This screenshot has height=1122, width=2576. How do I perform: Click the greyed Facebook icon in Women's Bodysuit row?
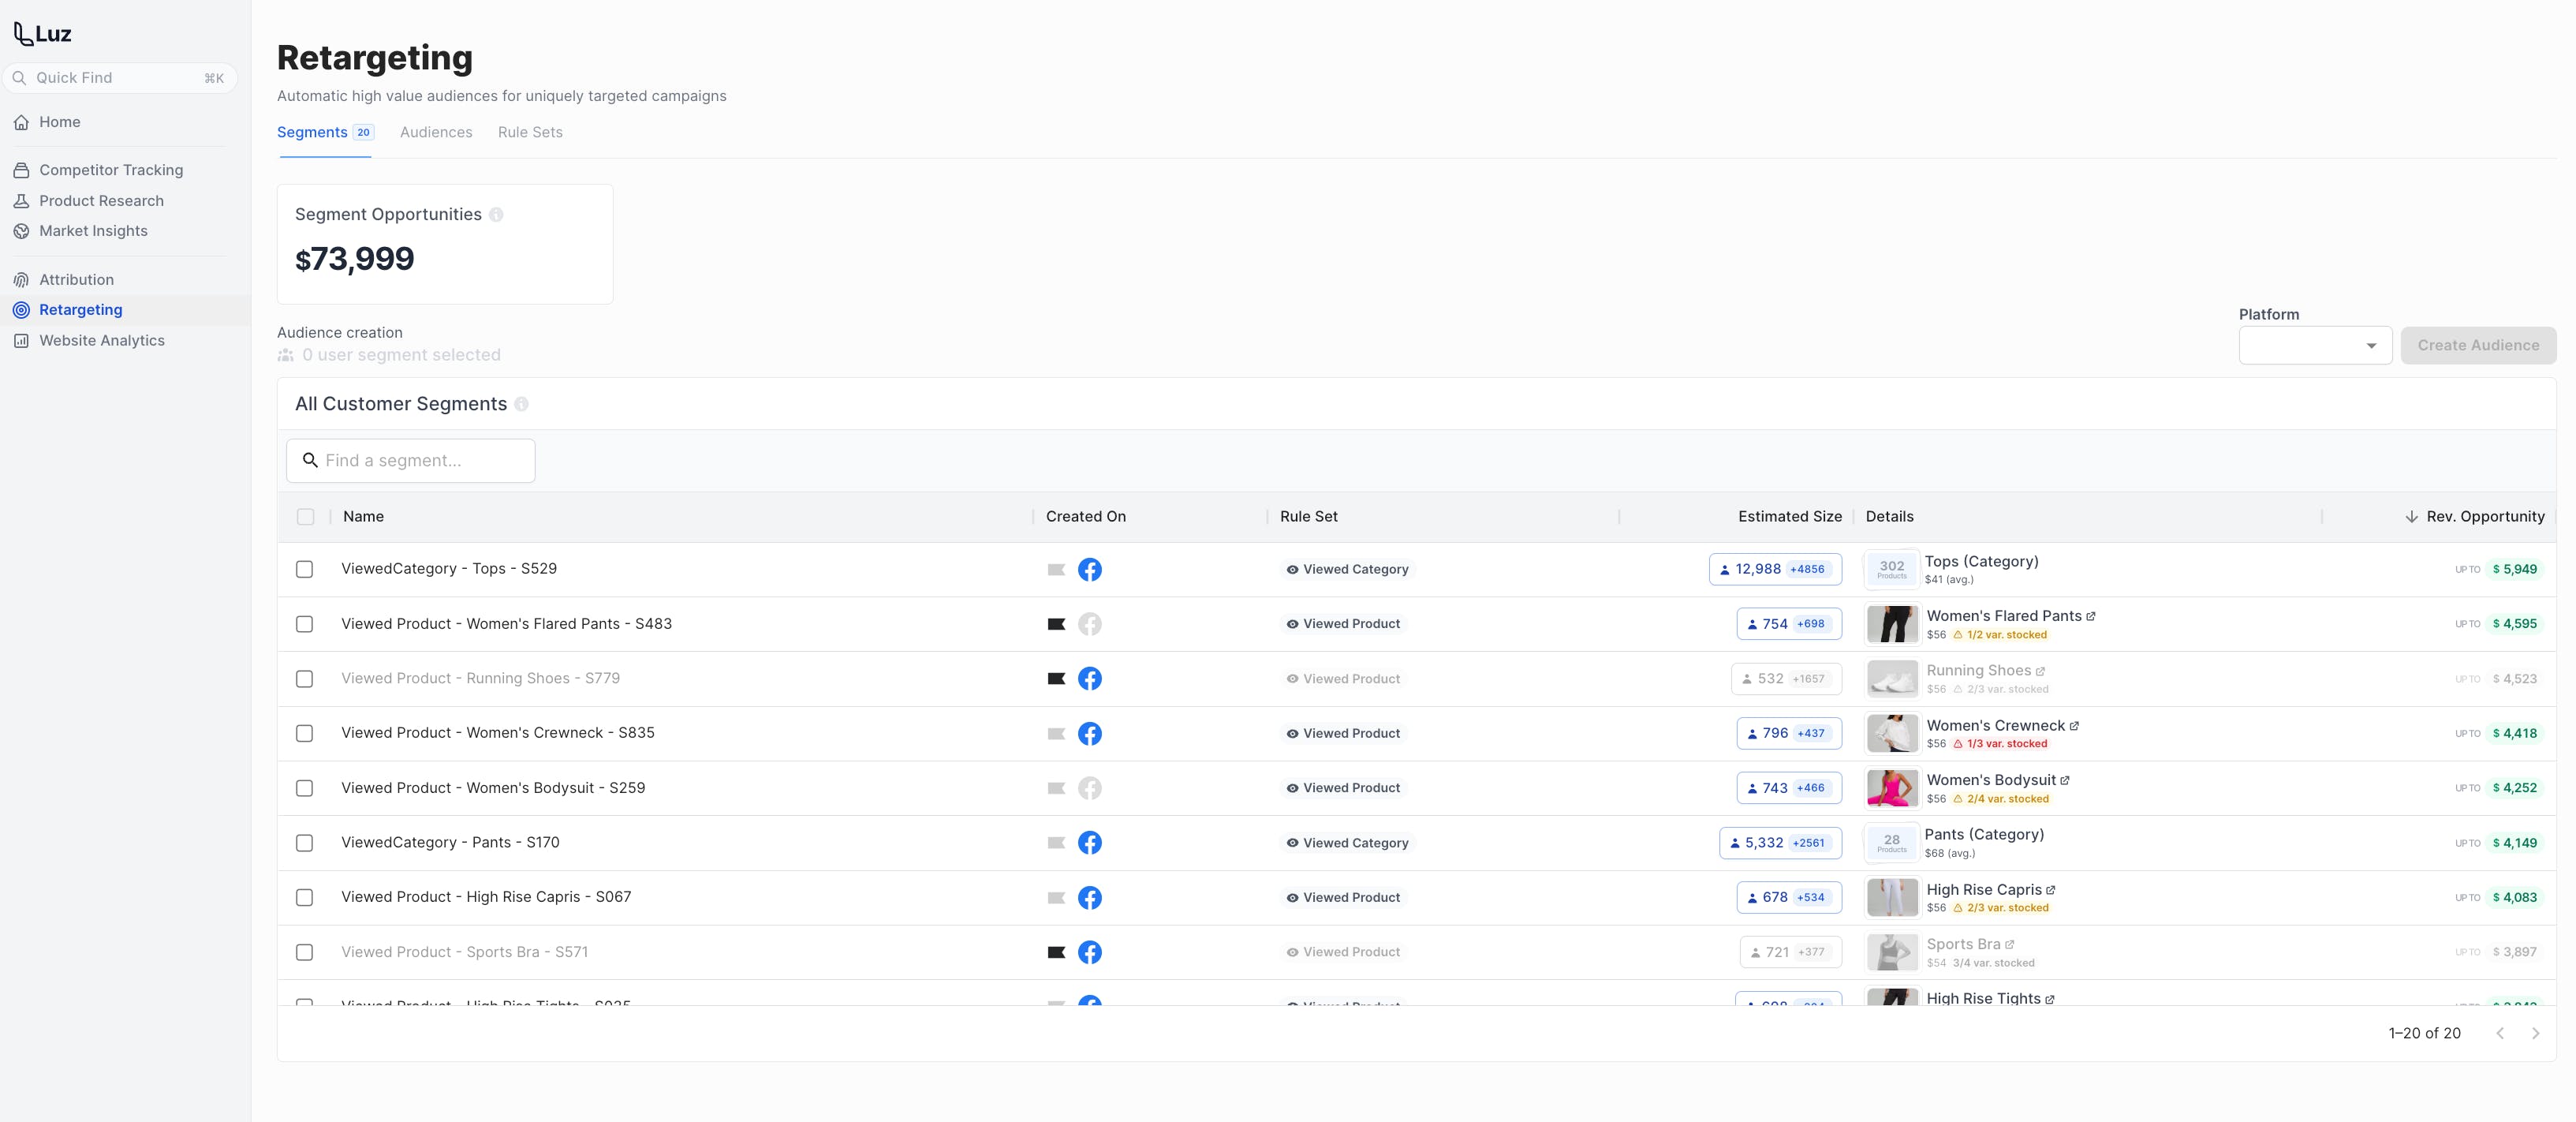pyautogui.click(x=1089, y=788)
